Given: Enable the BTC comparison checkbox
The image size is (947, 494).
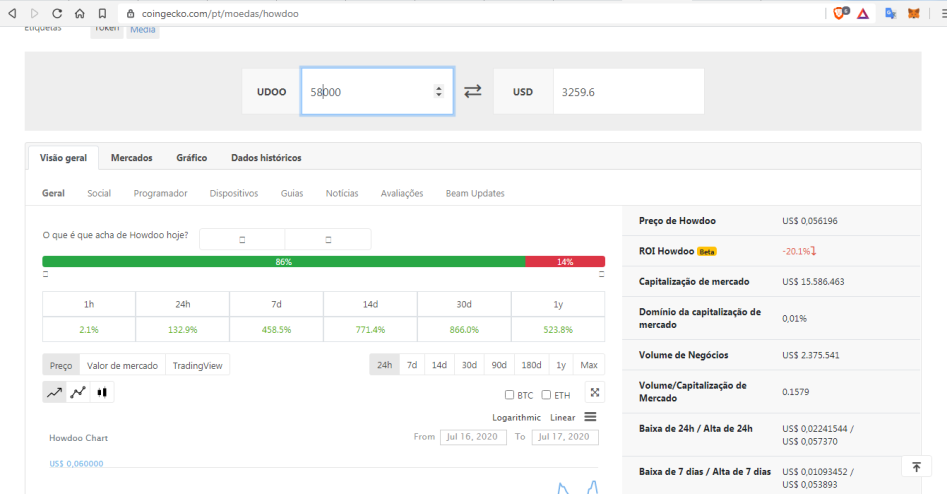Looking at the screenshot, I should 509,395.
